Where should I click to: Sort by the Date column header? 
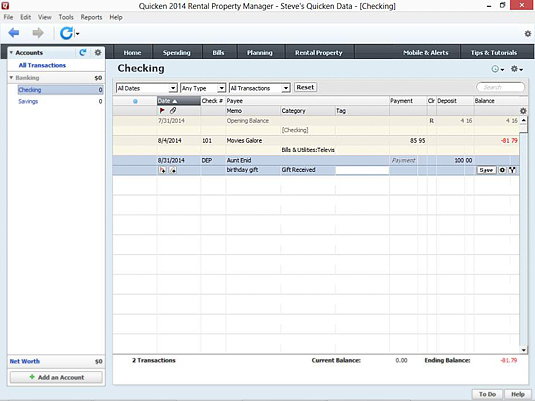(178, 101)
